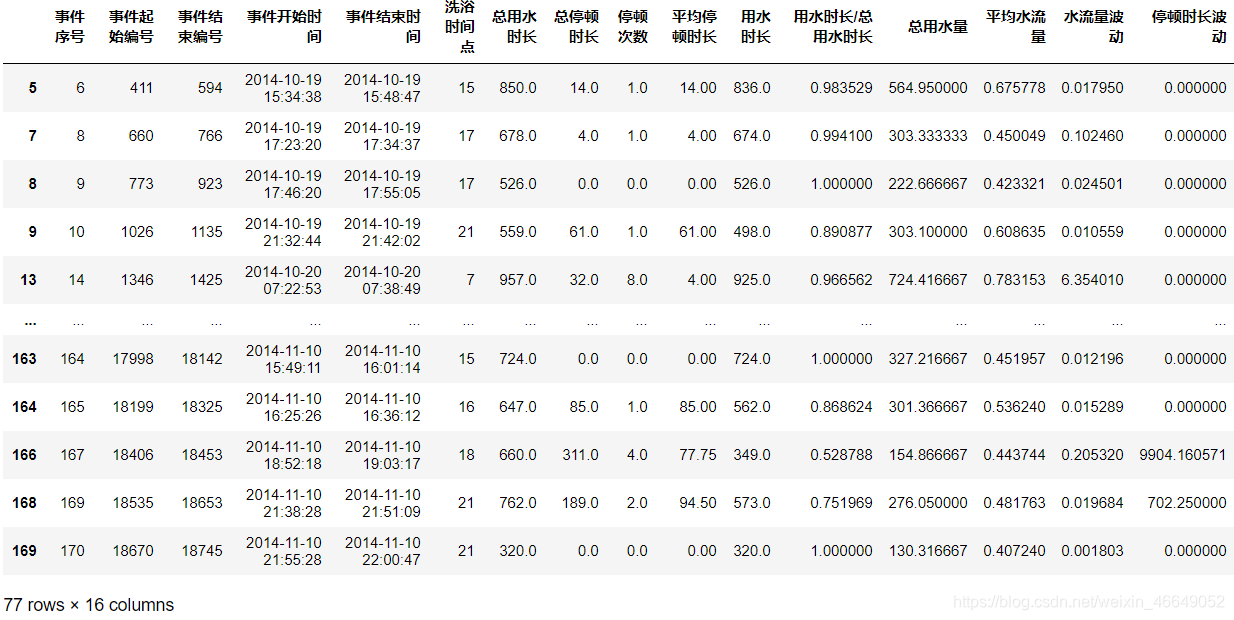Image resolution: width=1234 pixels, height=620 pixels.
Task: Click start time 2014-10-19 21:32:44
Action: (283, 232)
